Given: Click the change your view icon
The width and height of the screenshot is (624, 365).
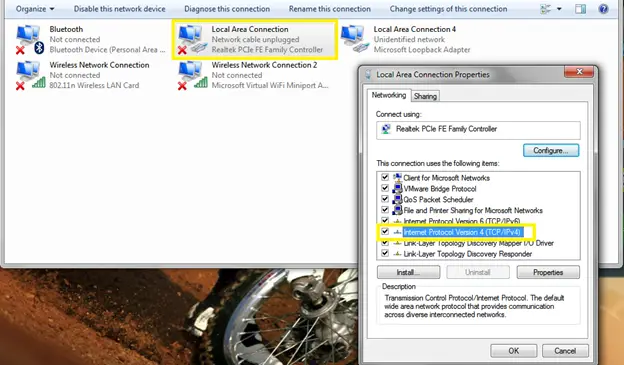Looking at the screenshot, I should coord(546,9).
